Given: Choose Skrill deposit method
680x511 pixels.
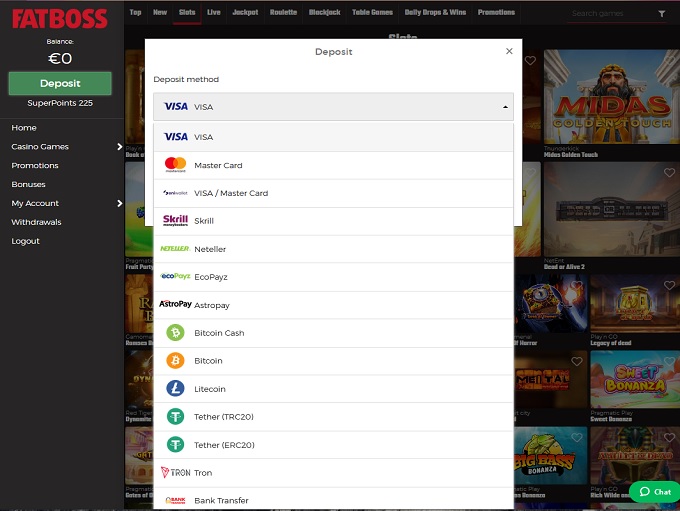Looking at the screenshot, I should (333, 221).
